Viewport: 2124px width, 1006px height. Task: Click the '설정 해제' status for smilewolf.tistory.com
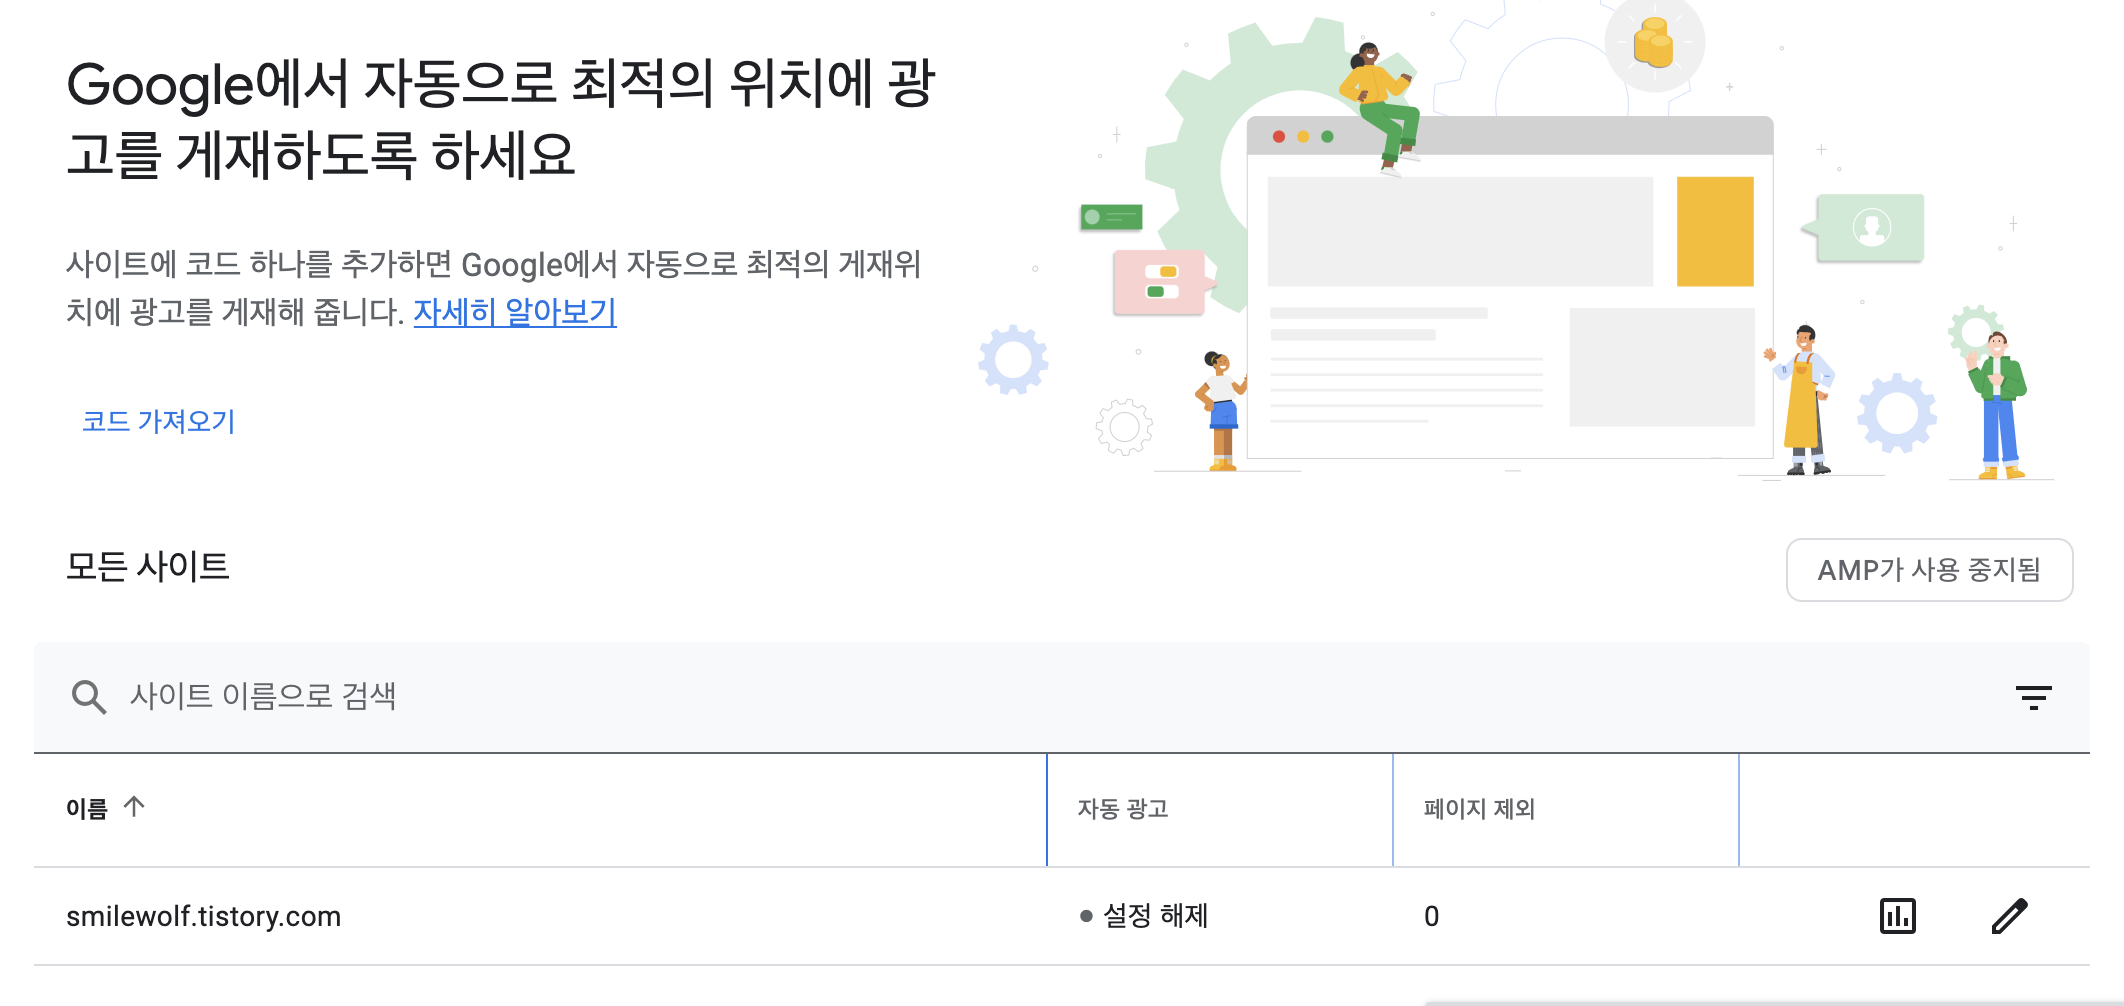coord(1145,916)
